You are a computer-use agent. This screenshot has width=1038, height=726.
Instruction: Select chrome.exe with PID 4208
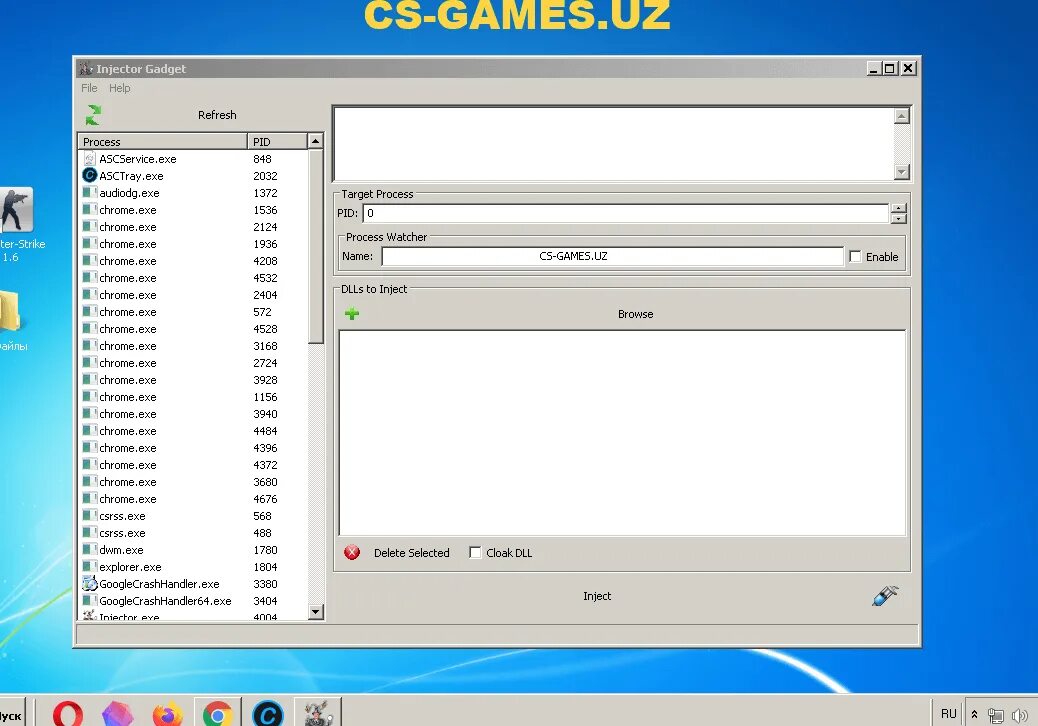pos(193,261)
